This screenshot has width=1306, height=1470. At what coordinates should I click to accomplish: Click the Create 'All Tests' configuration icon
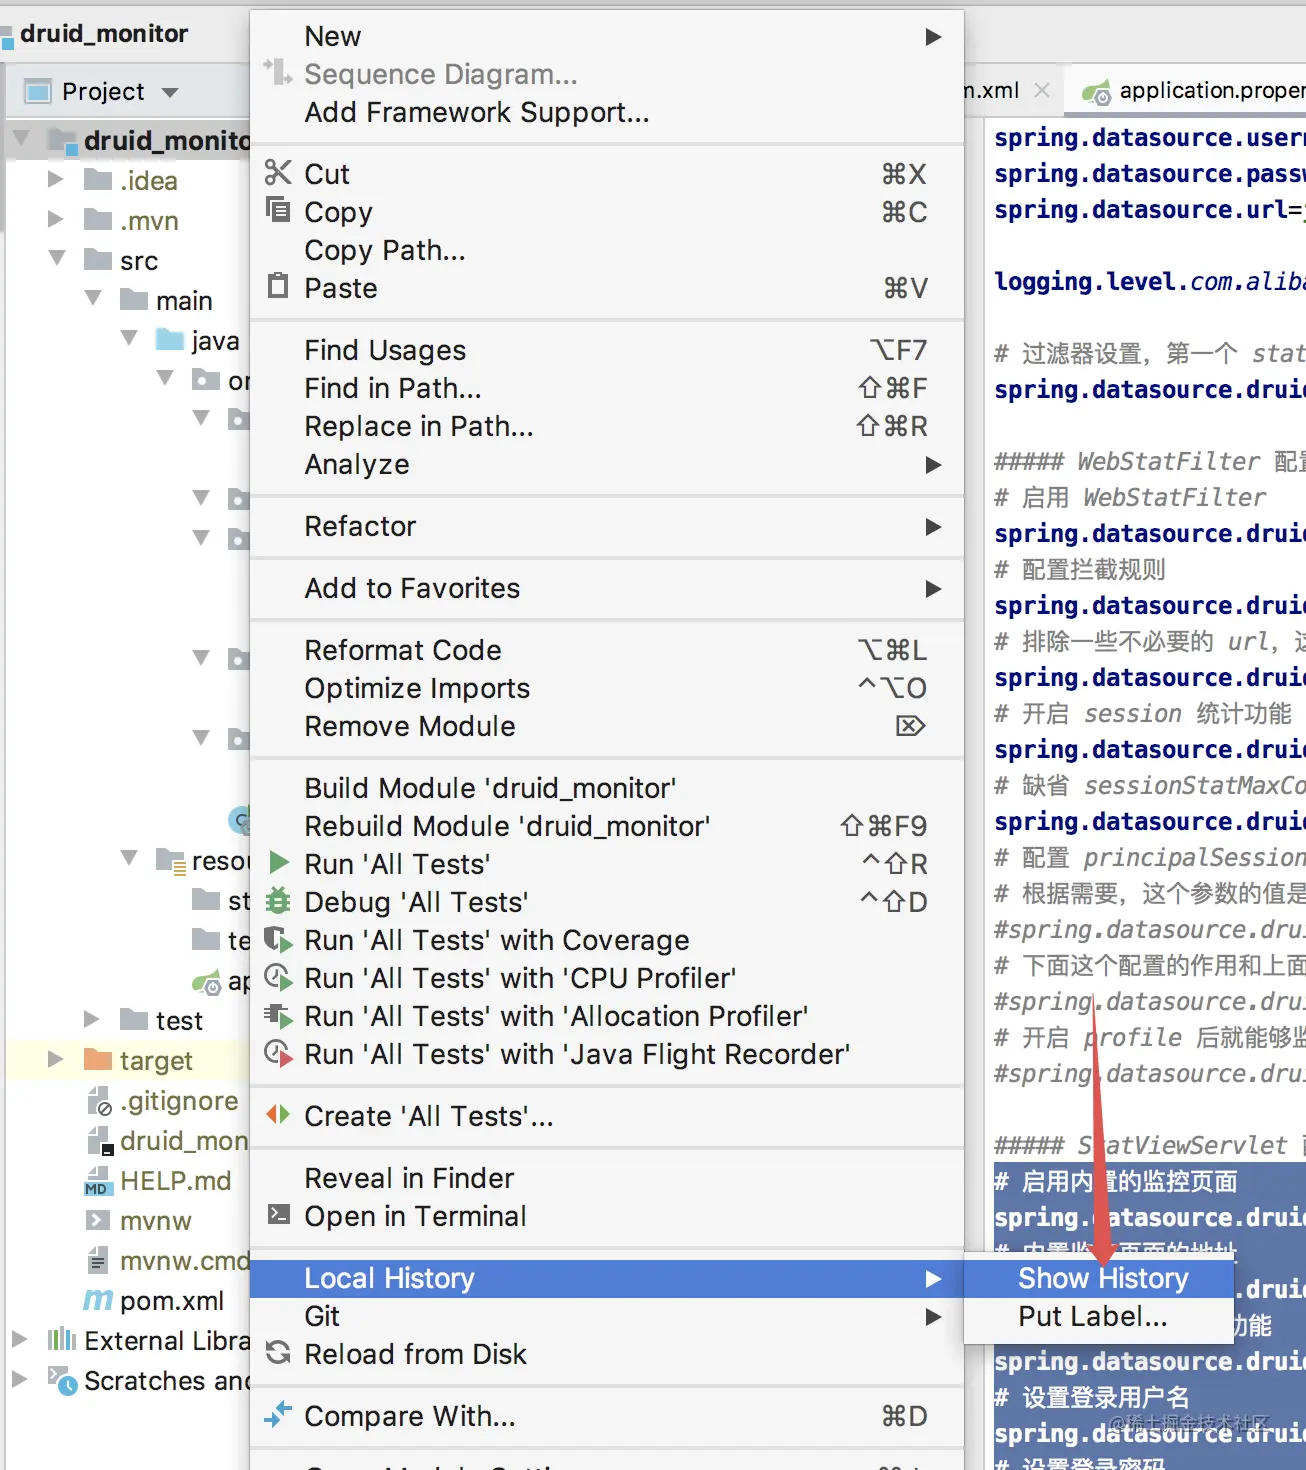tap(278, 1114)
